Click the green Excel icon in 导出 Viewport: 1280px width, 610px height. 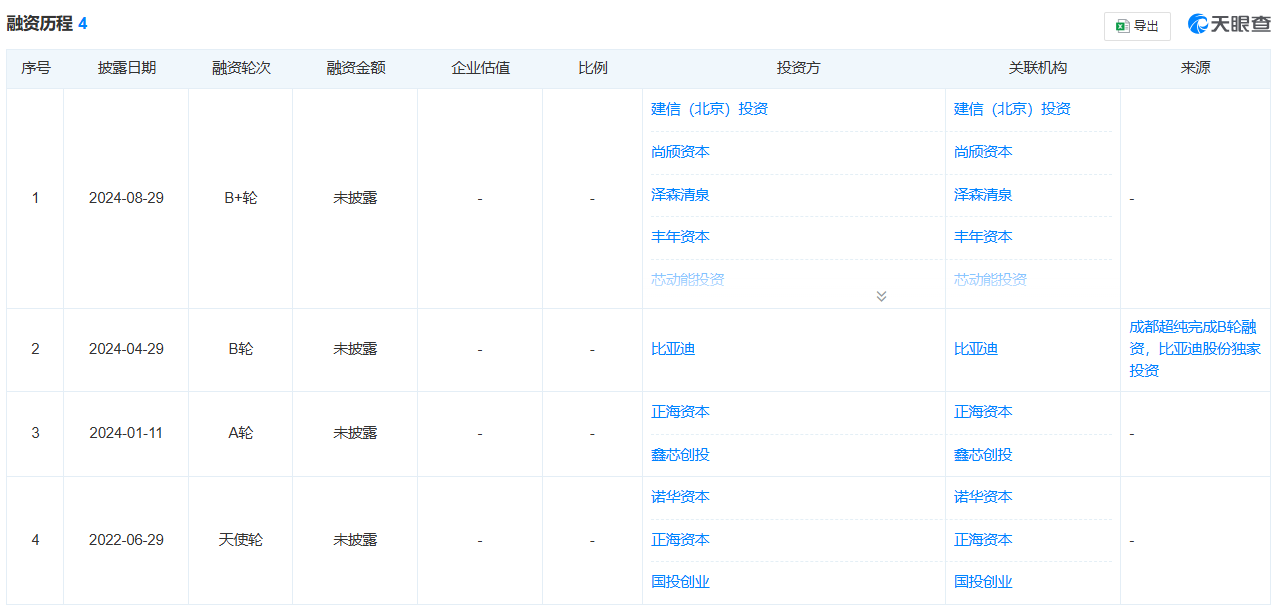(1123, 26)
